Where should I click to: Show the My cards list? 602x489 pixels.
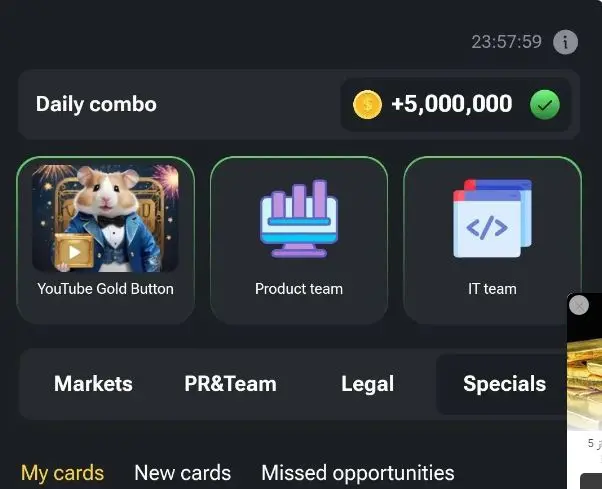[x=62, y=473]
